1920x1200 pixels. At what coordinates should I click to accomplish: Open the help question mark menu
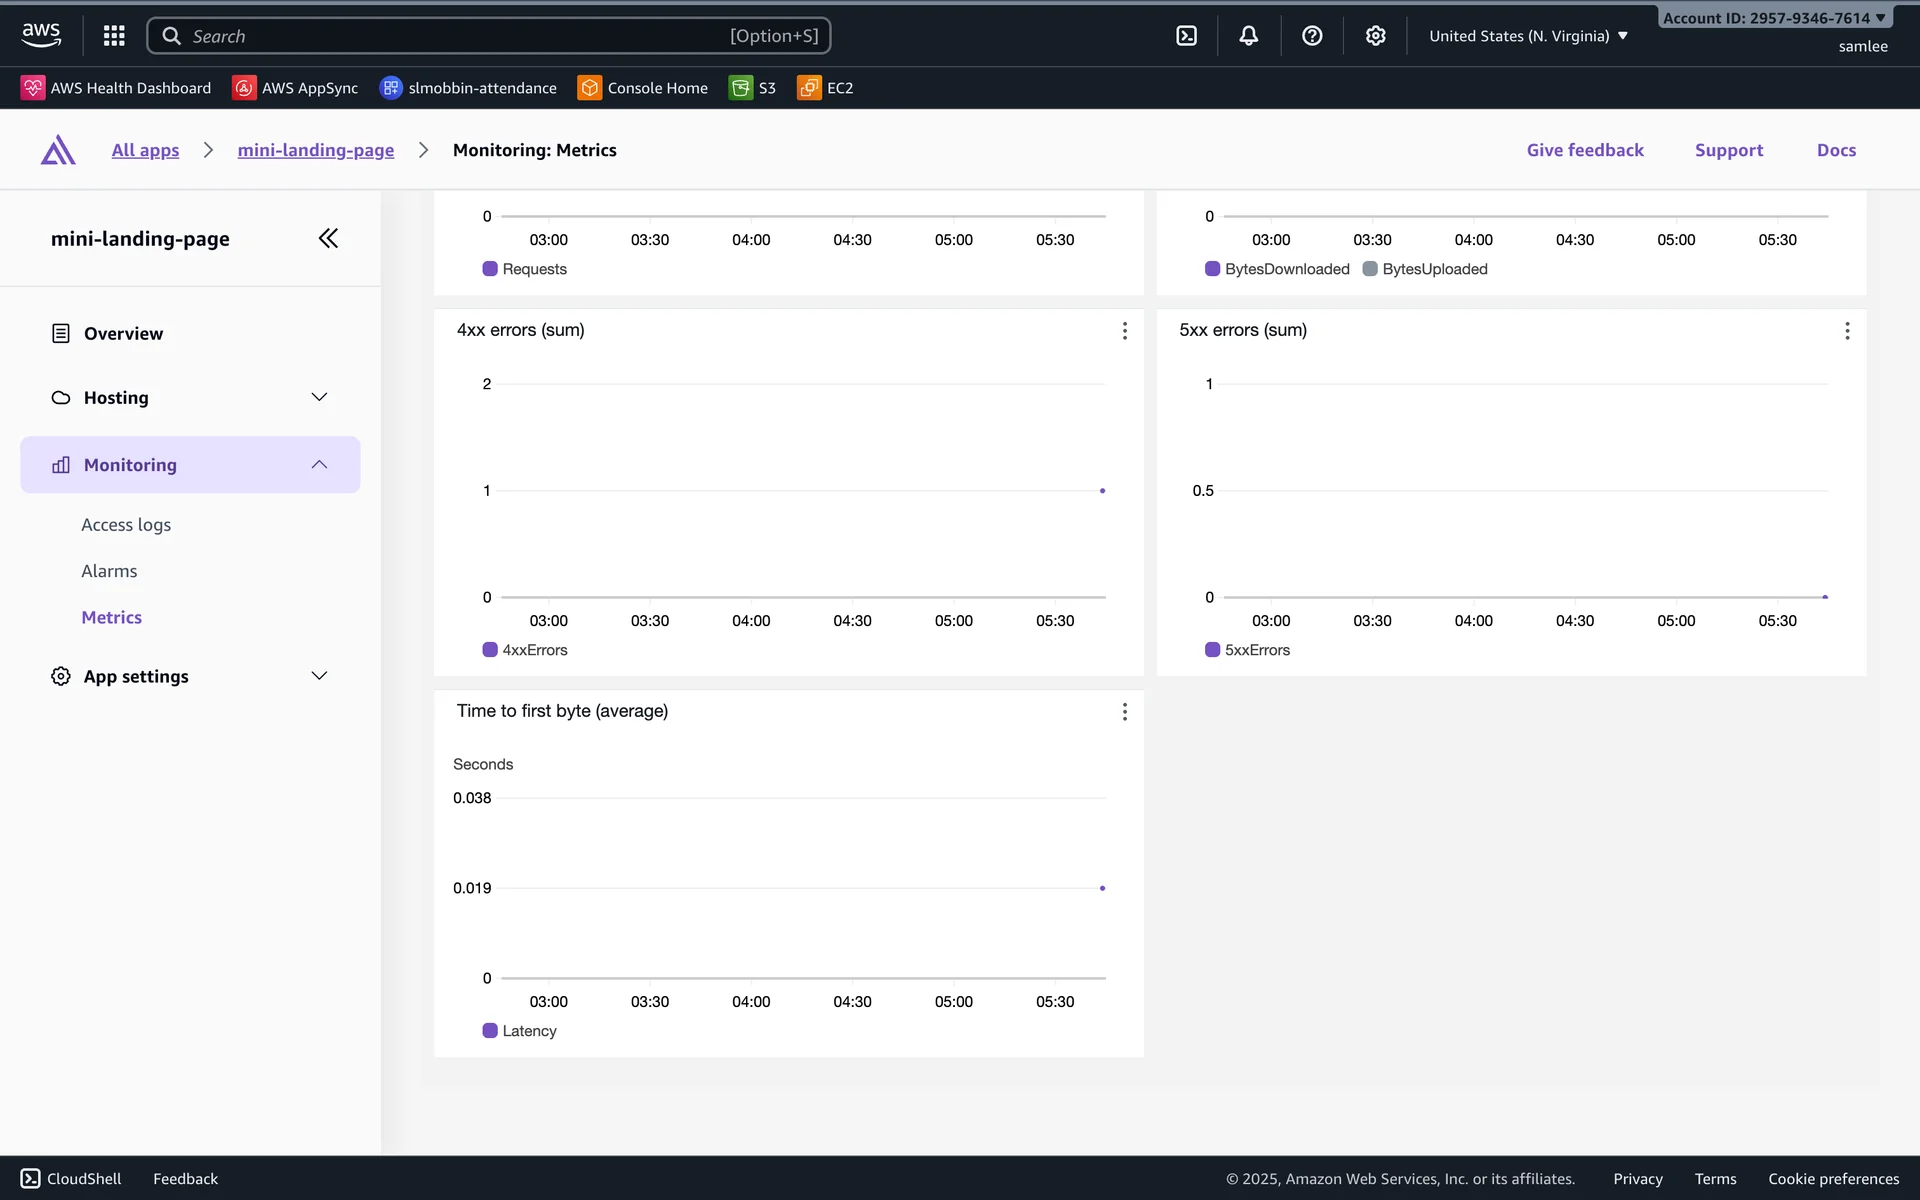coord(1312,36)
